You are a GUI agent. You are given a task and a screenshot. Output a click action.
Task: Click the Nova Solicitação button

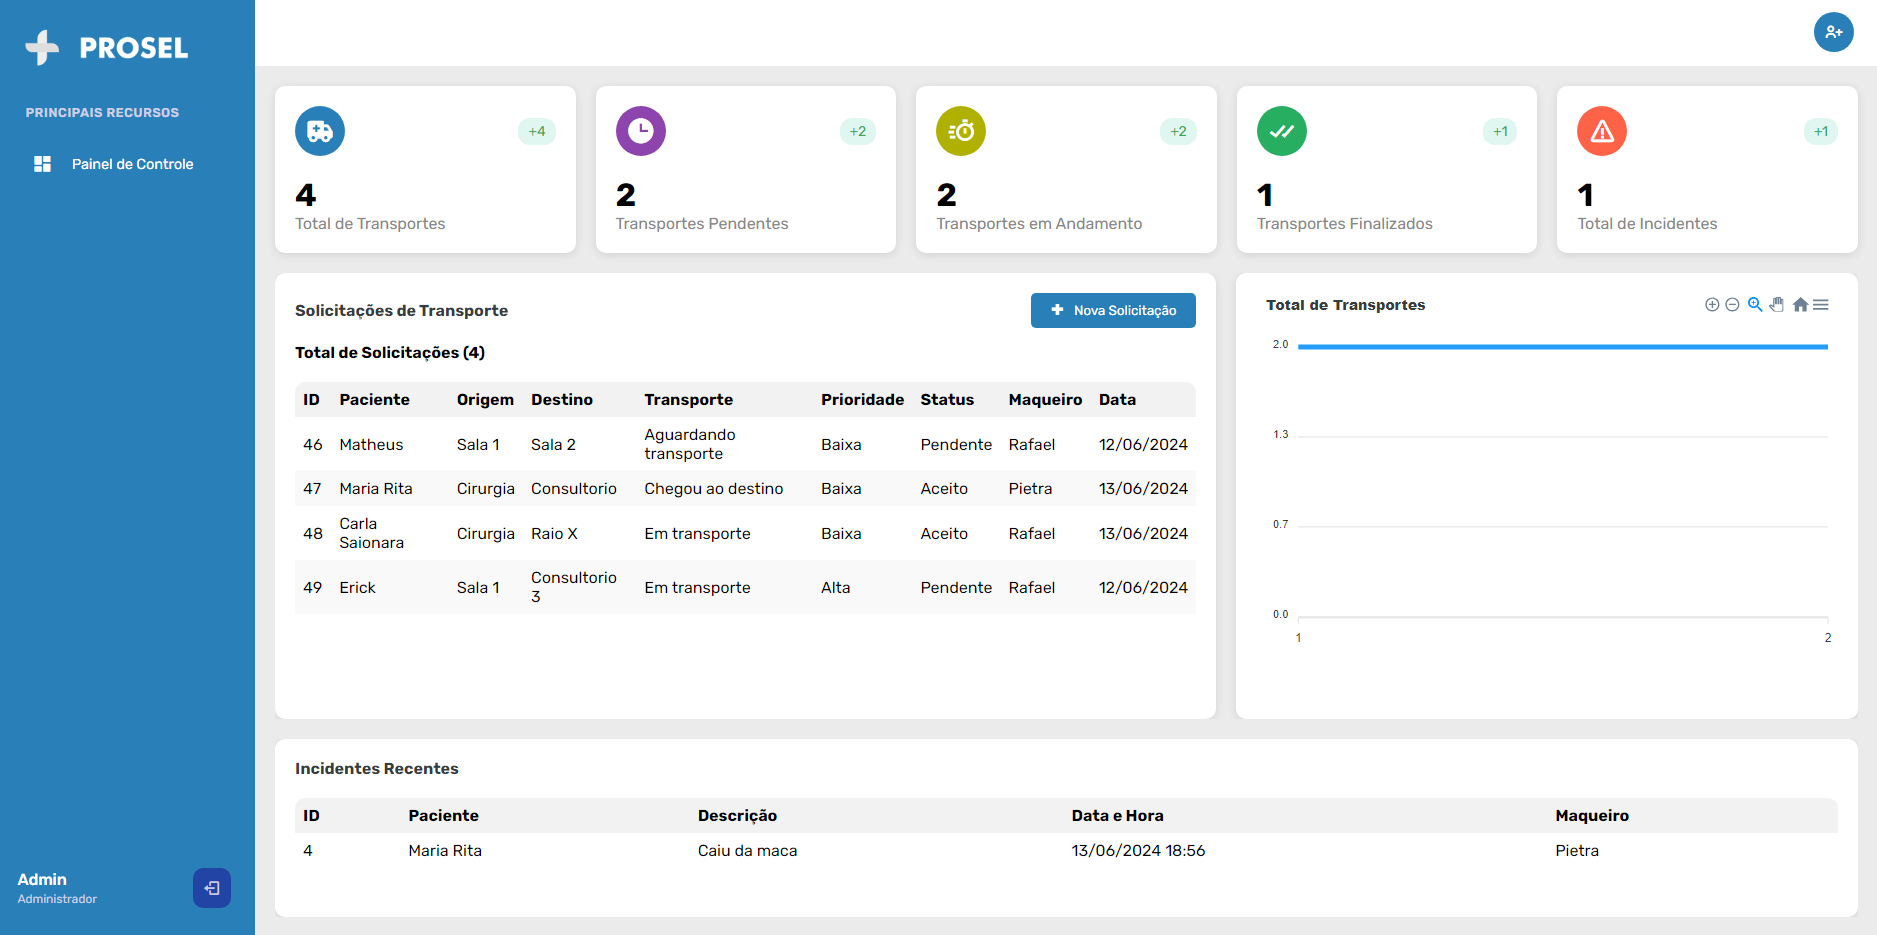tap(1113, 310)
